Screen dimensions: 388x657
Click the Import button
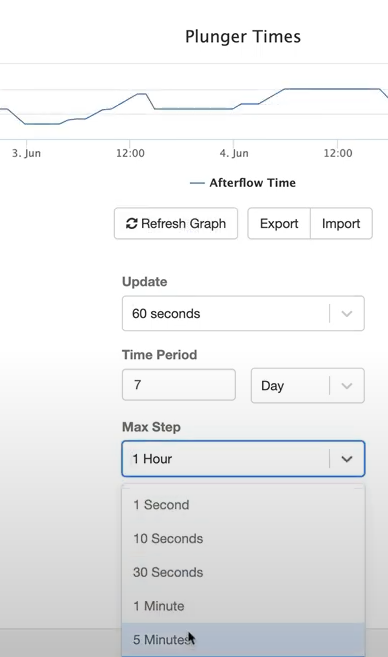point(341,223)
